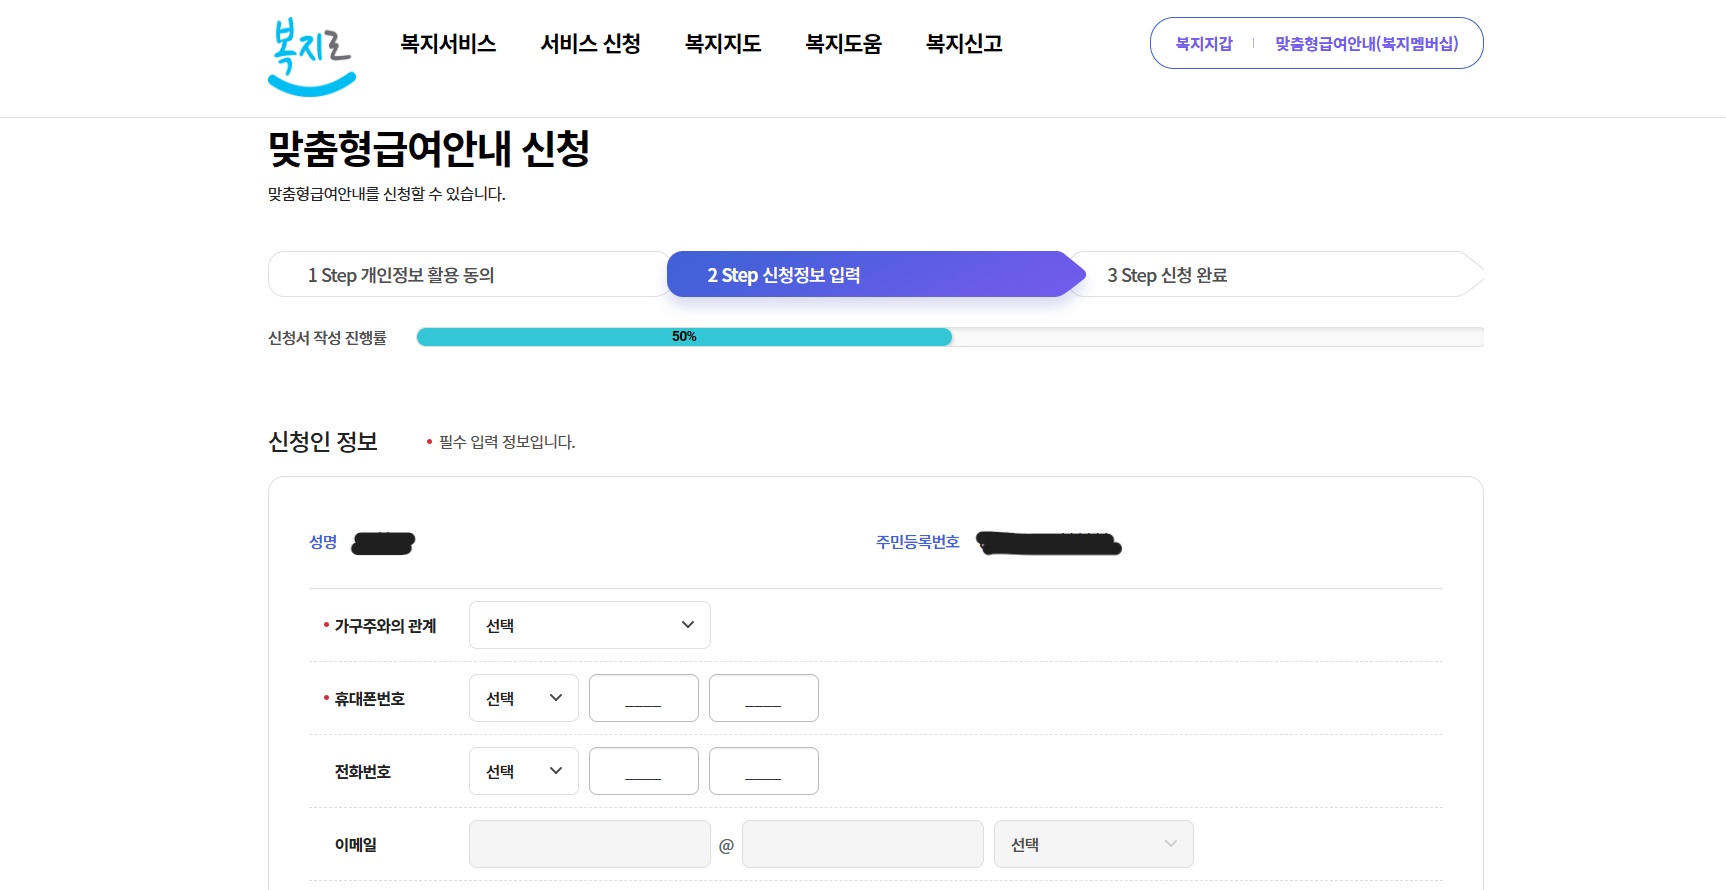This screenshot has height=890, width=1726.
Task: Click the 50% progress bar
Action: pos(684,337)
